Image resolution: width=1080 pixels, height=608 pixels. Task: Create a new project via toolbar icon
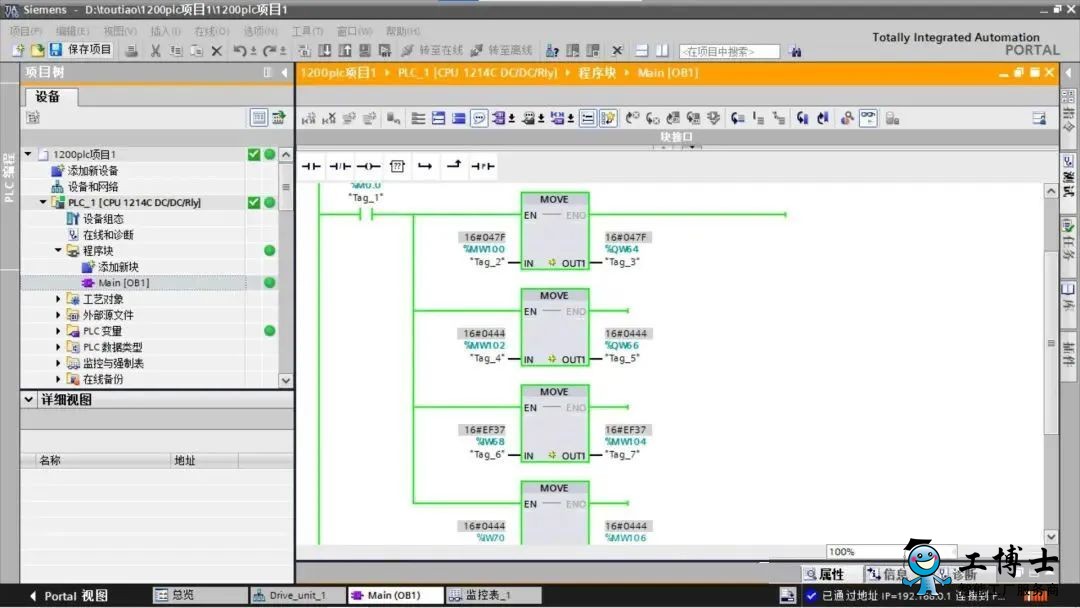[x=18, y=50]
